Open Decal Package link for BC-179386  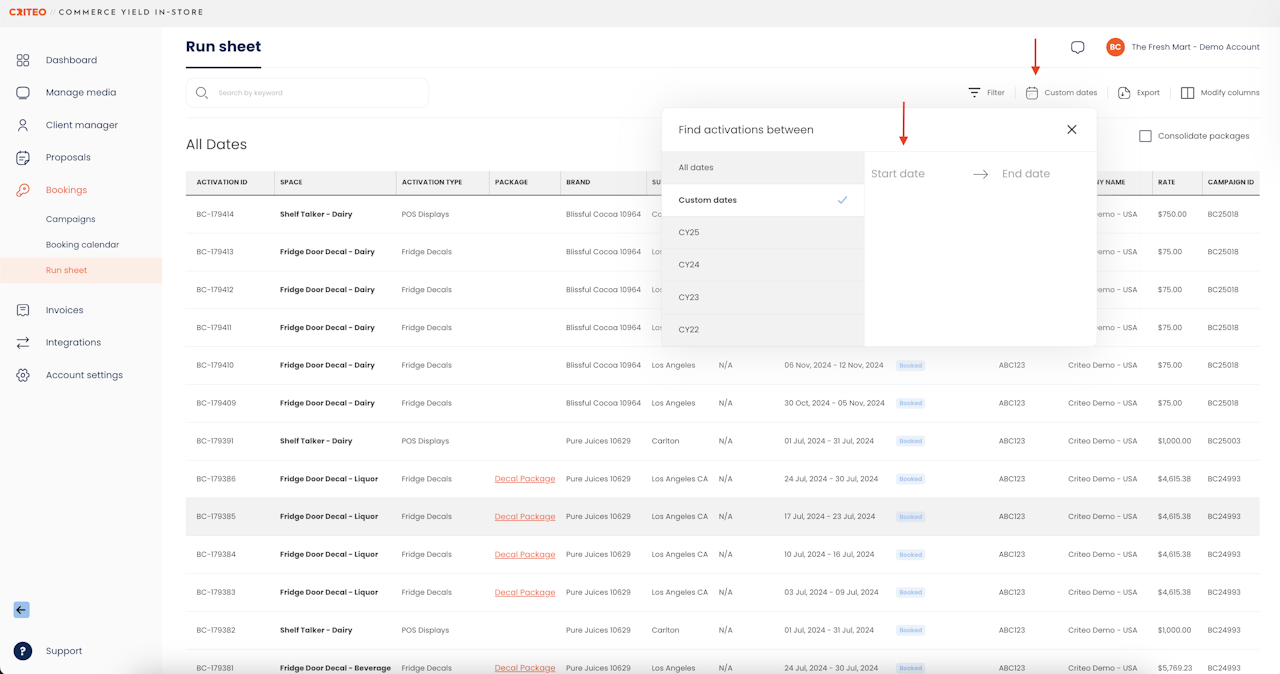pyautogui.click(x=524, y=479)
